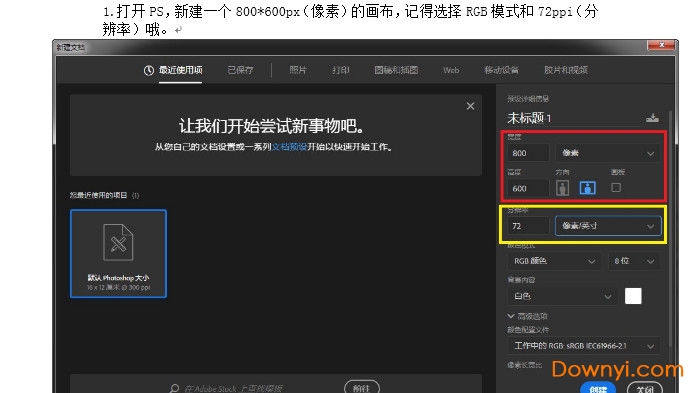Viewport: 700px width, 393px height.
Task: Switch to the 胶片和视频 tab
Action: pyautogui.click(x=566, y=70)
